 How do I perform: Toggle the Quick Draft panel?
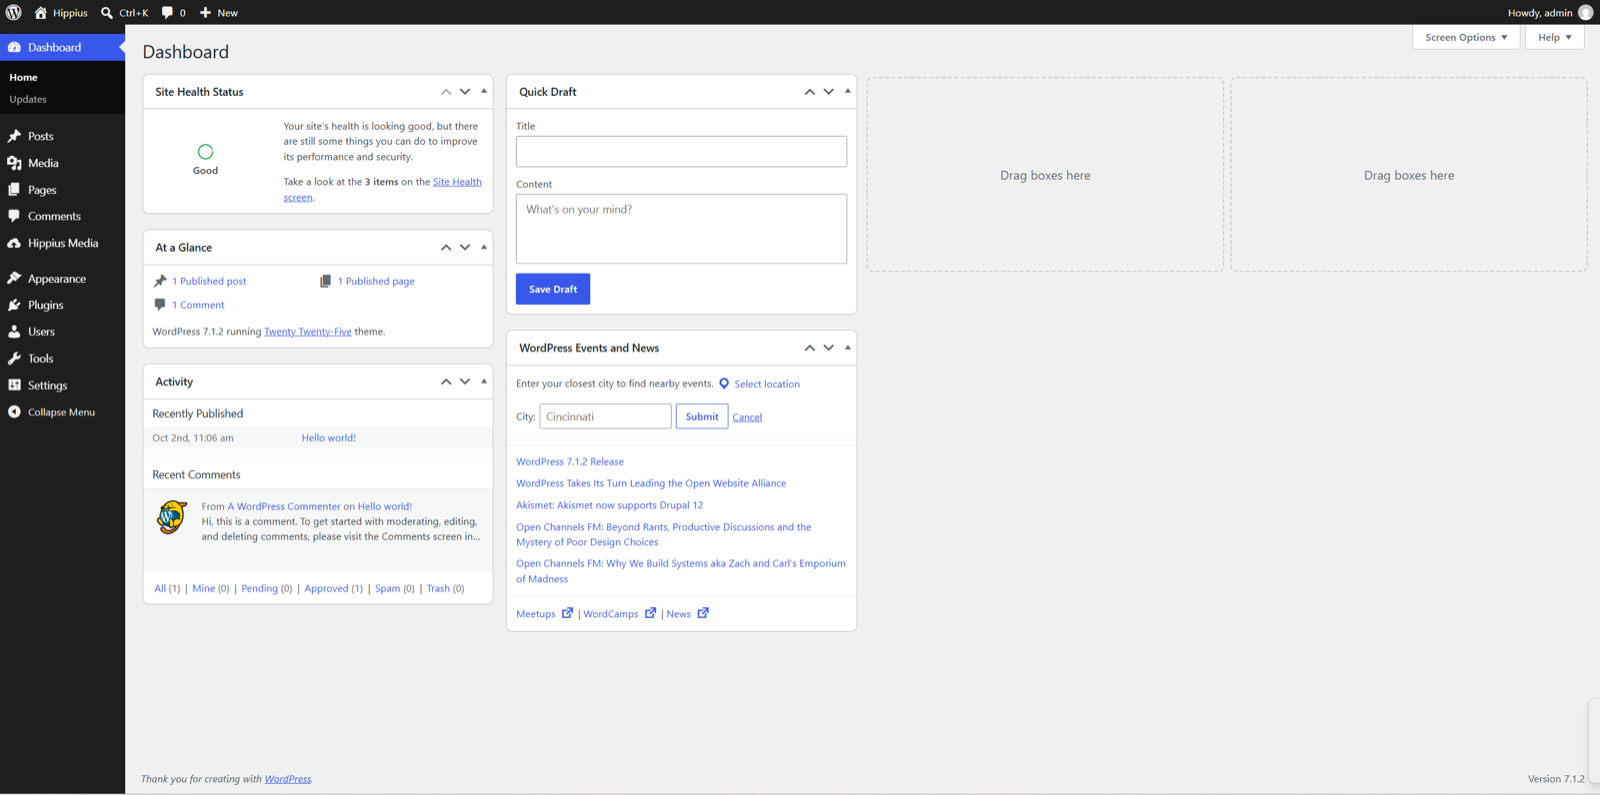tap(848, 91)
